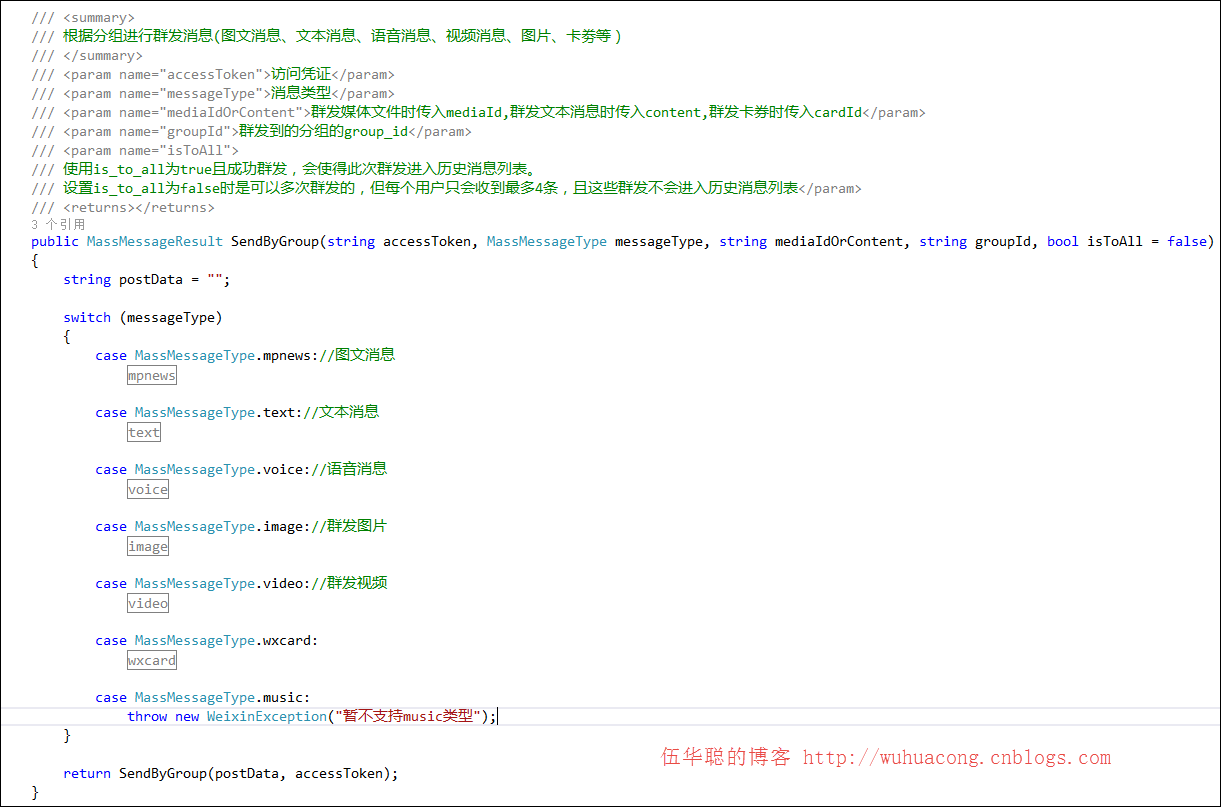This screenshot has width=1221, height=807.
Task: Expand the collapsed wxcard code block
Action: (x=152, y=660)
